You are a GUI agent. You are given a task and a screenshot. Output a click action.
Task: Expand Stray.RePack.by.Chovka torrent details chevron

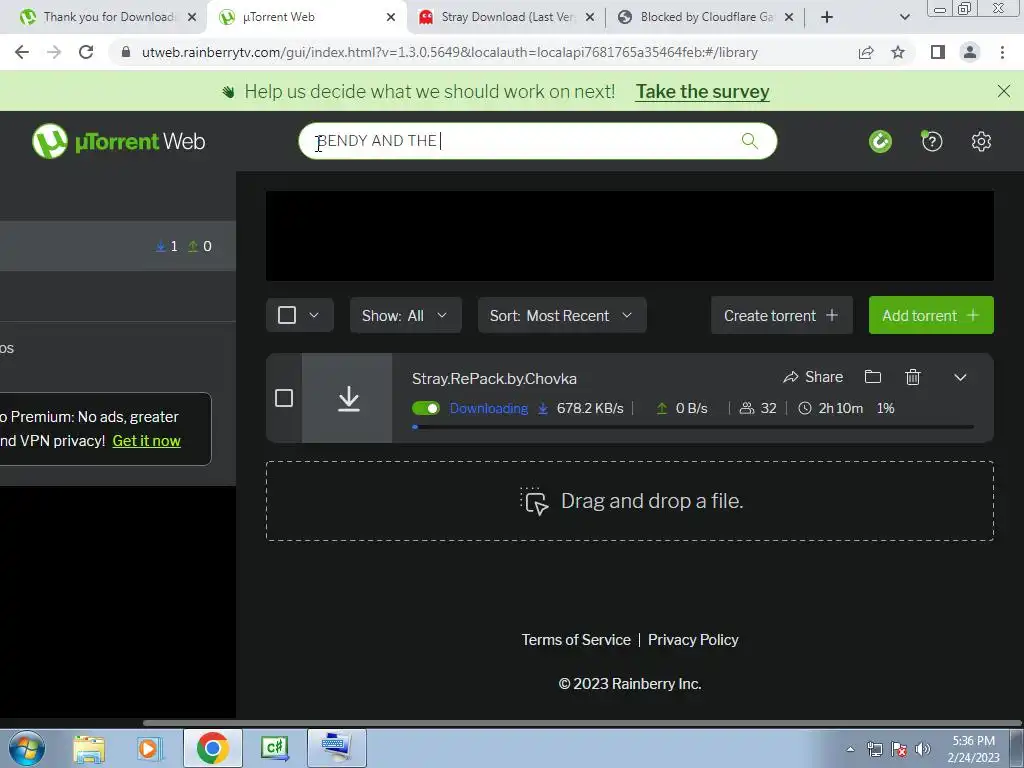[960, 377]
